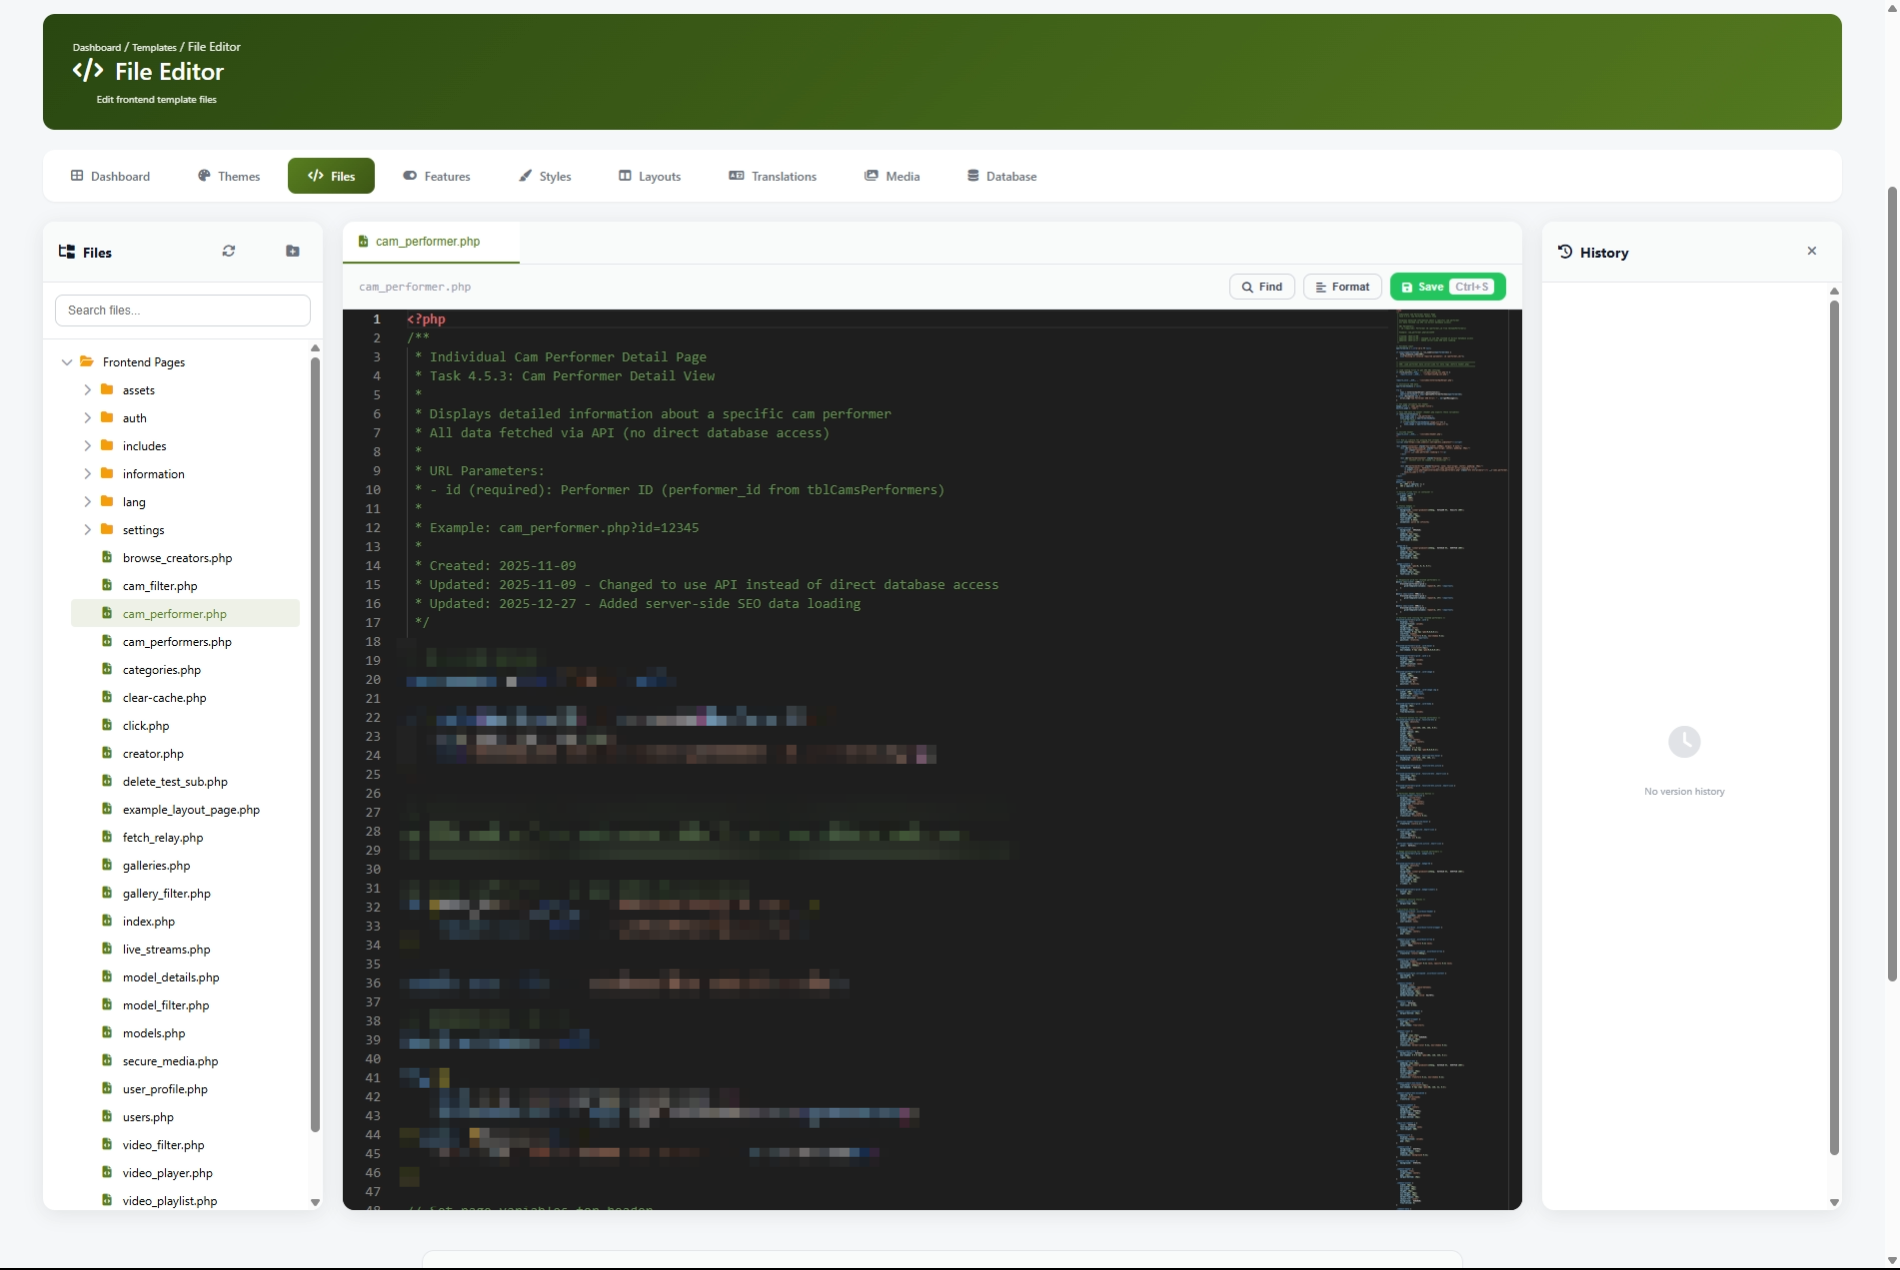Open the Layouts section
Viewport: 1900px width, 1270px height.
tap(648, 176)
